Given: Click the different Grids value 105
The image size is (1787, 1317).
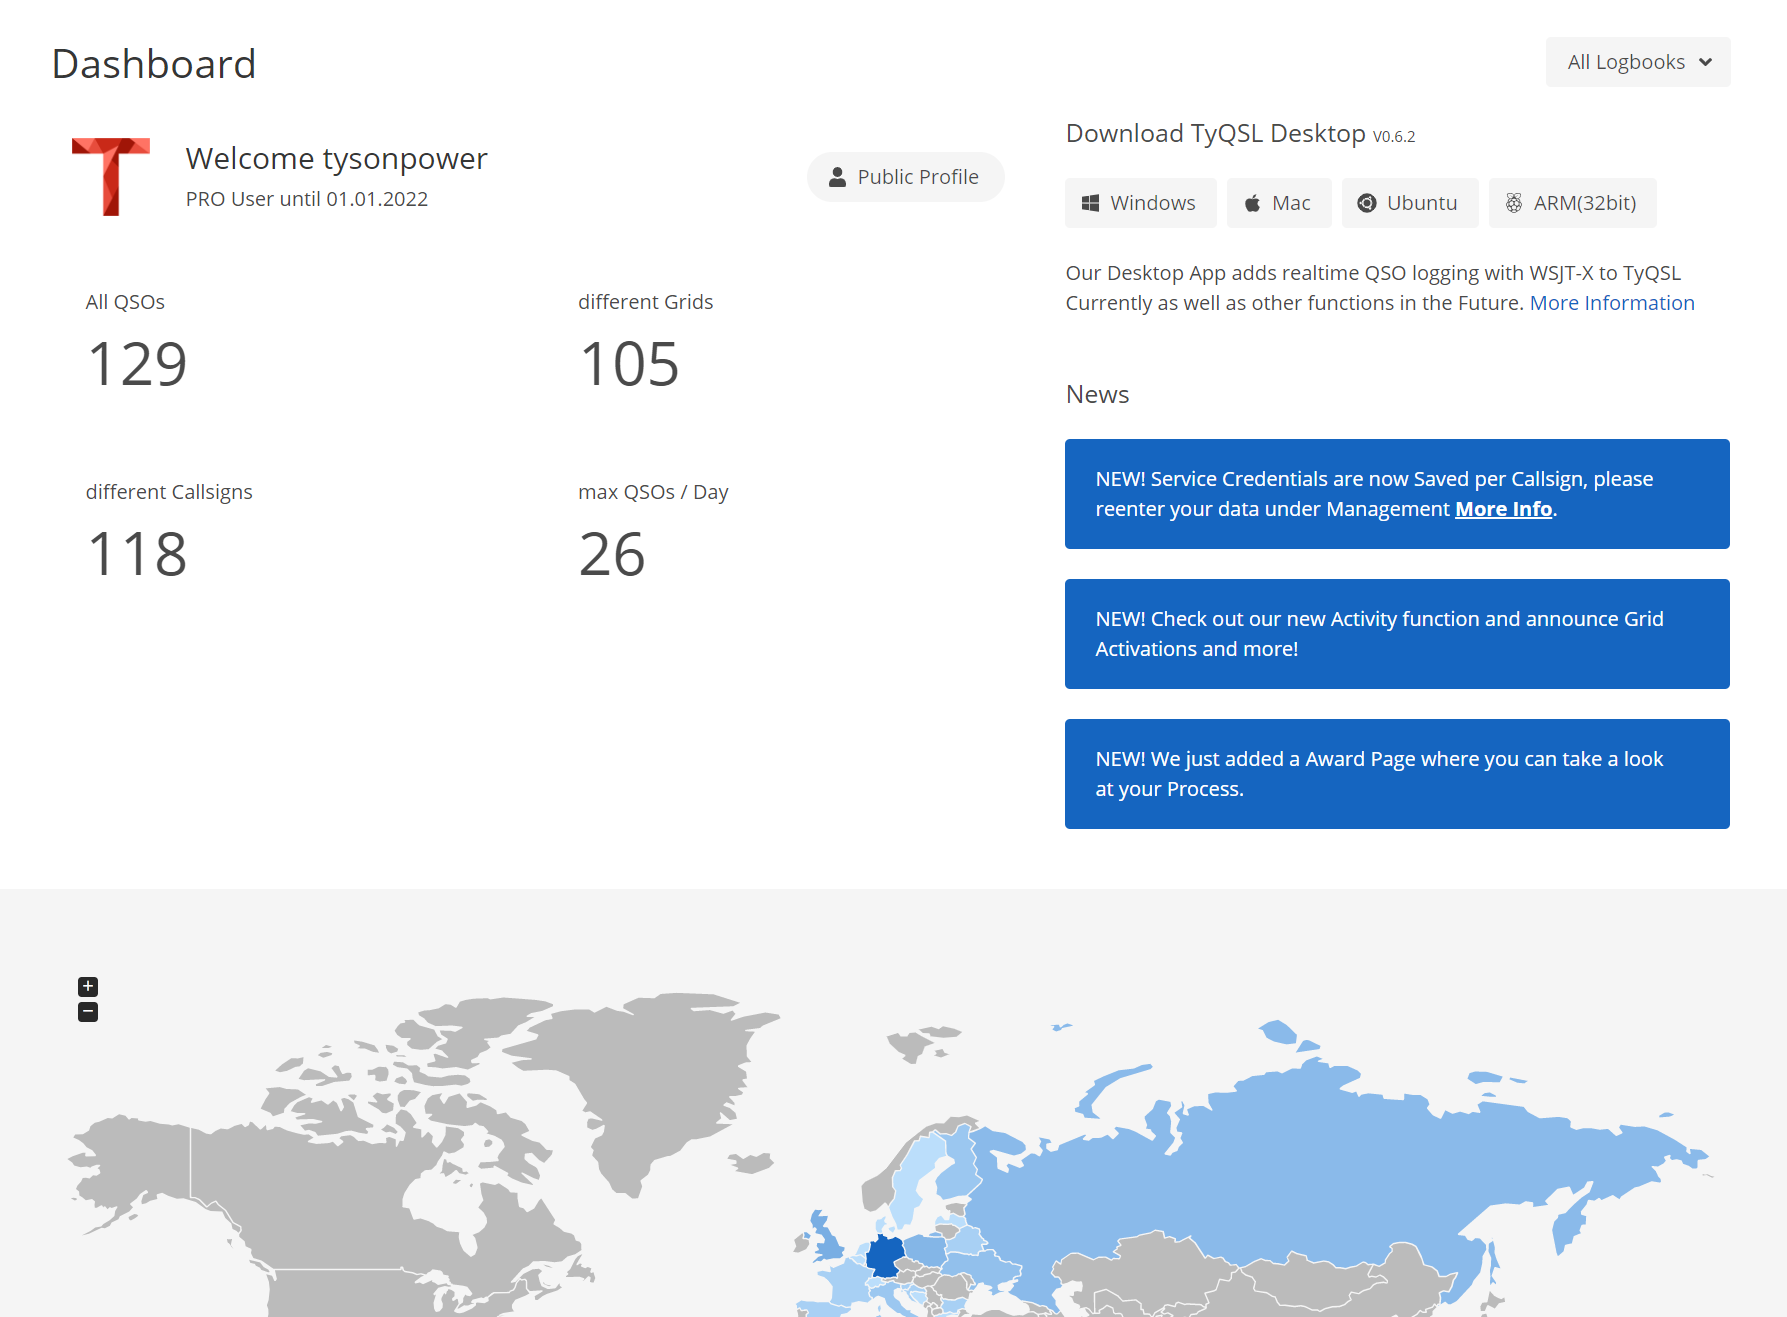Looking at the screenshot, I should (x=629, y=364).
